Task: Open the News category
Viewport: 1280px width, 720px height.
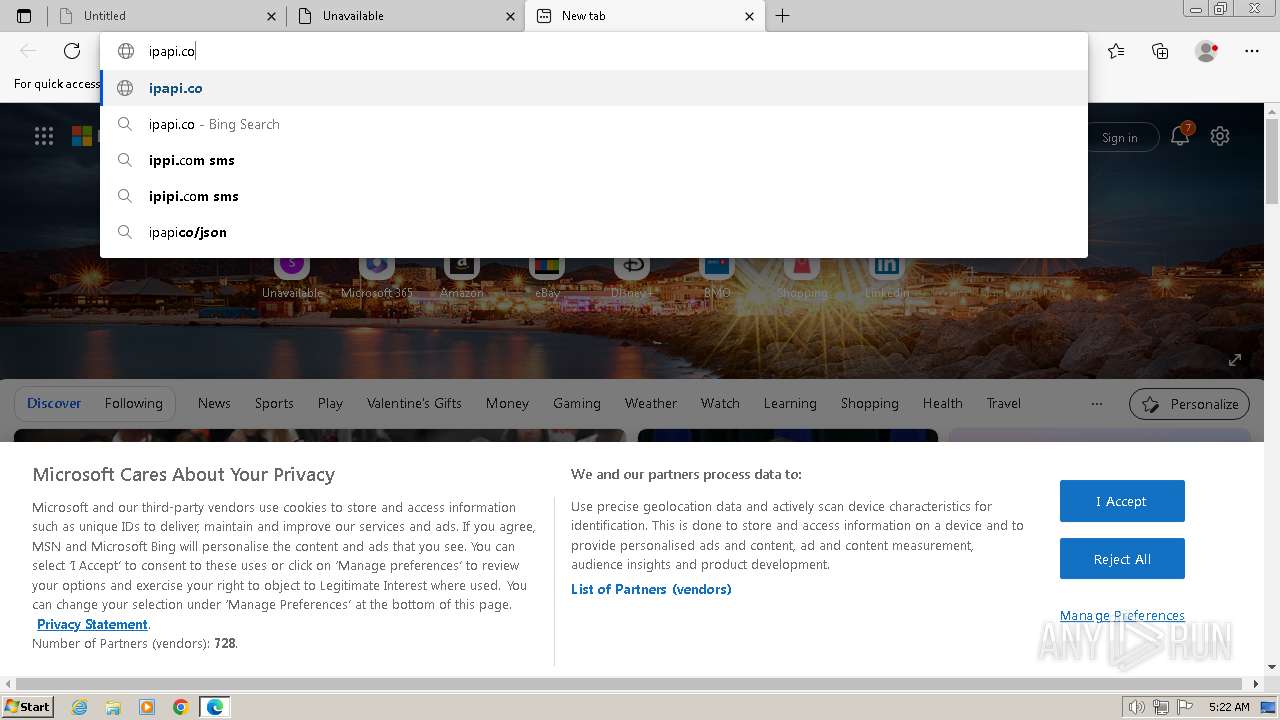Action: 214,403
